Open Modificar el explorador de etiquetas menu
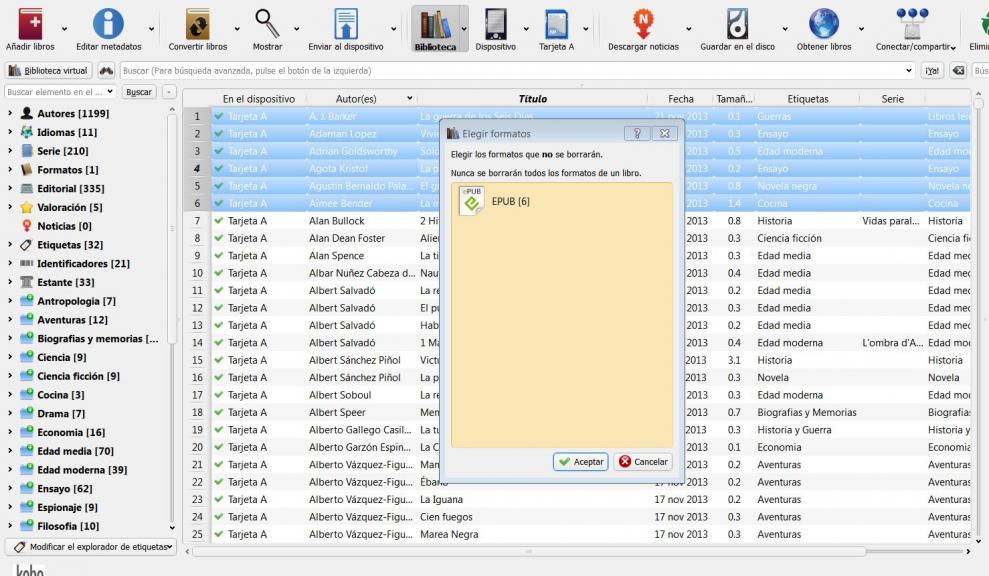The image size is (989, 576). (x=91, y=547)
